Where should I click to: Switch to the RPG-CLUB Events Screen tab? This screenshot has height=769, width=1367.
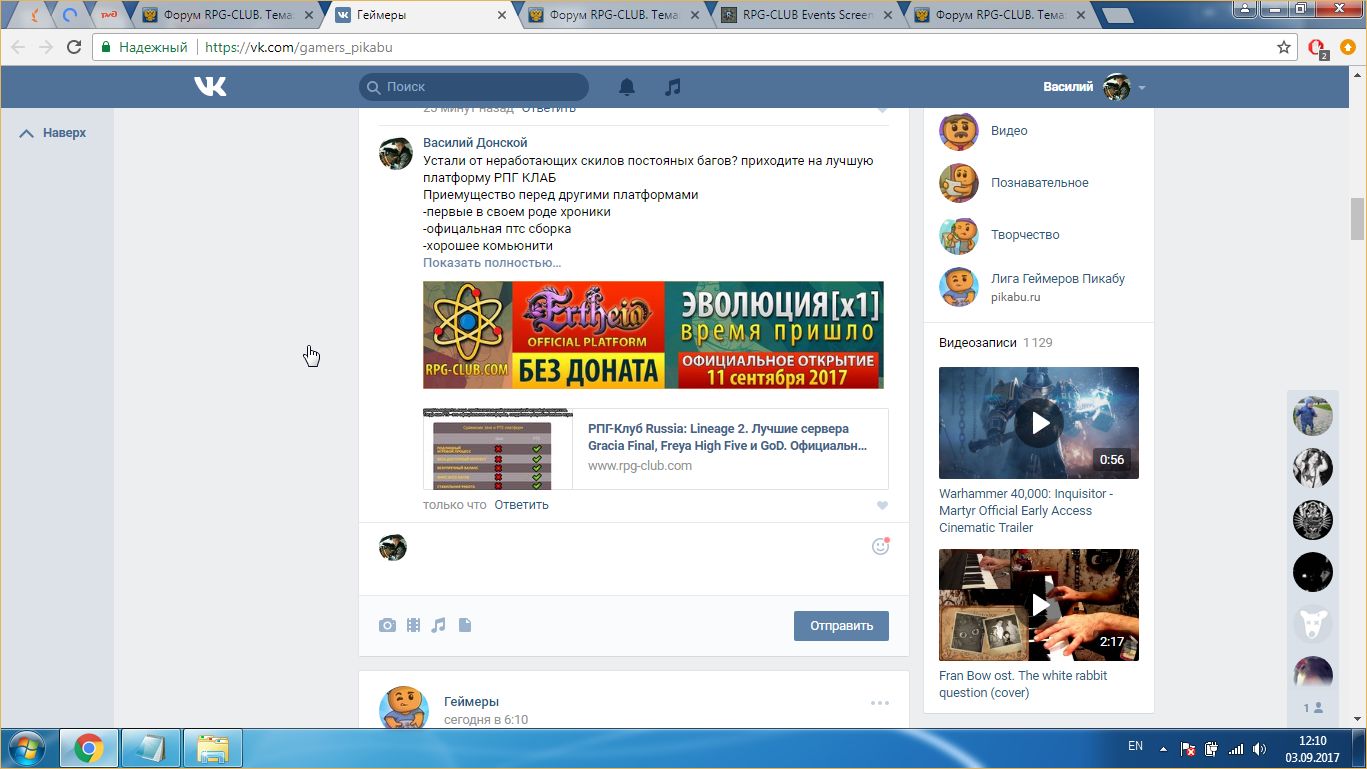pyautogui.click(x=805, y=15)
